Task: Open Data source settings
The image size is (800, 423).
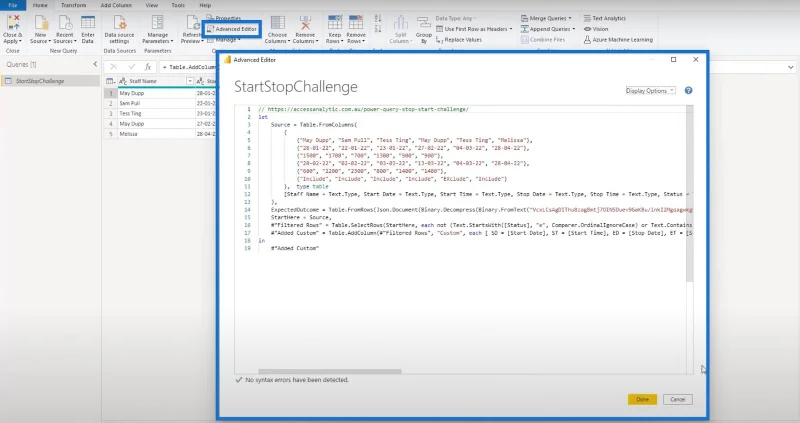Action: (x=119, y=29)
